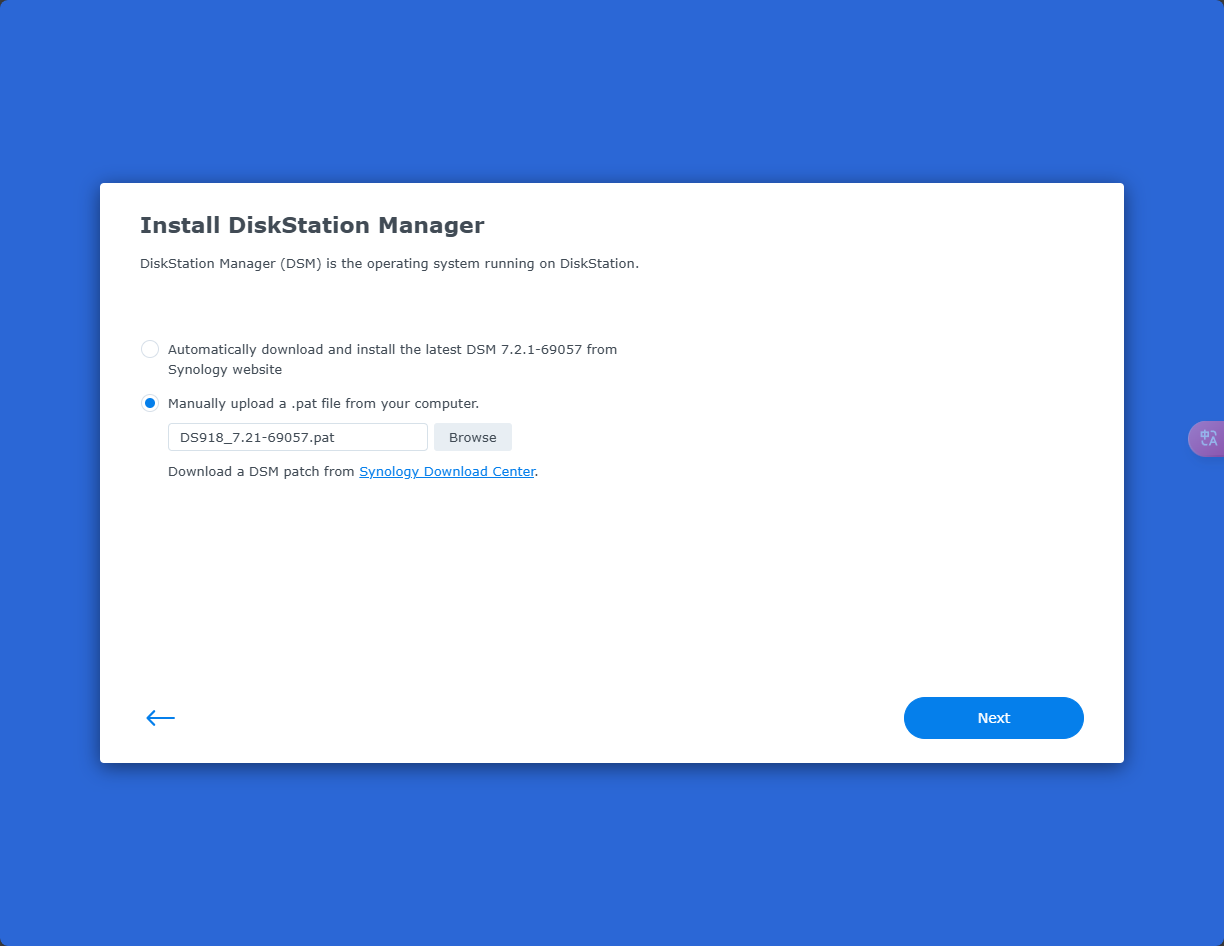The width and height of the screenshot is (1224, 946).
Task: Select automatic download of latest DSM option
Action: [150, 349]
